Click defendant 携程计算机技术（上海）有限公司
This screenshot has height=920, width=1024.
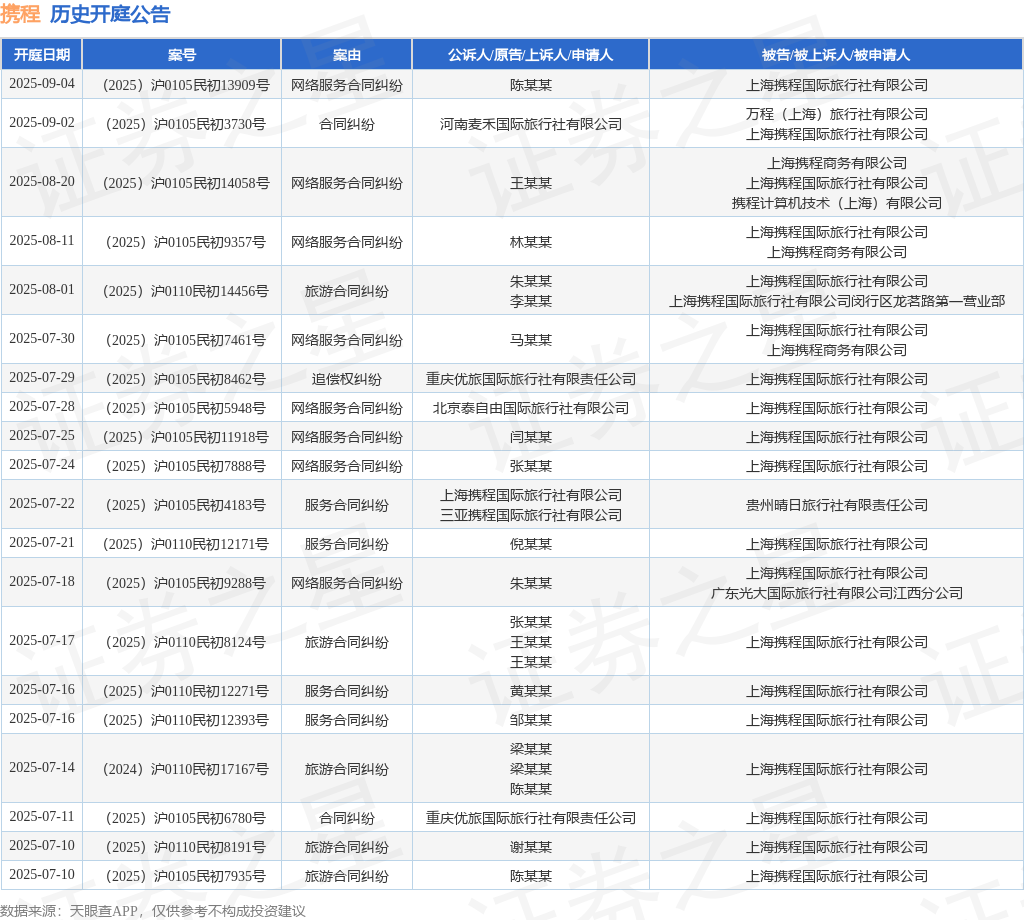837,203
